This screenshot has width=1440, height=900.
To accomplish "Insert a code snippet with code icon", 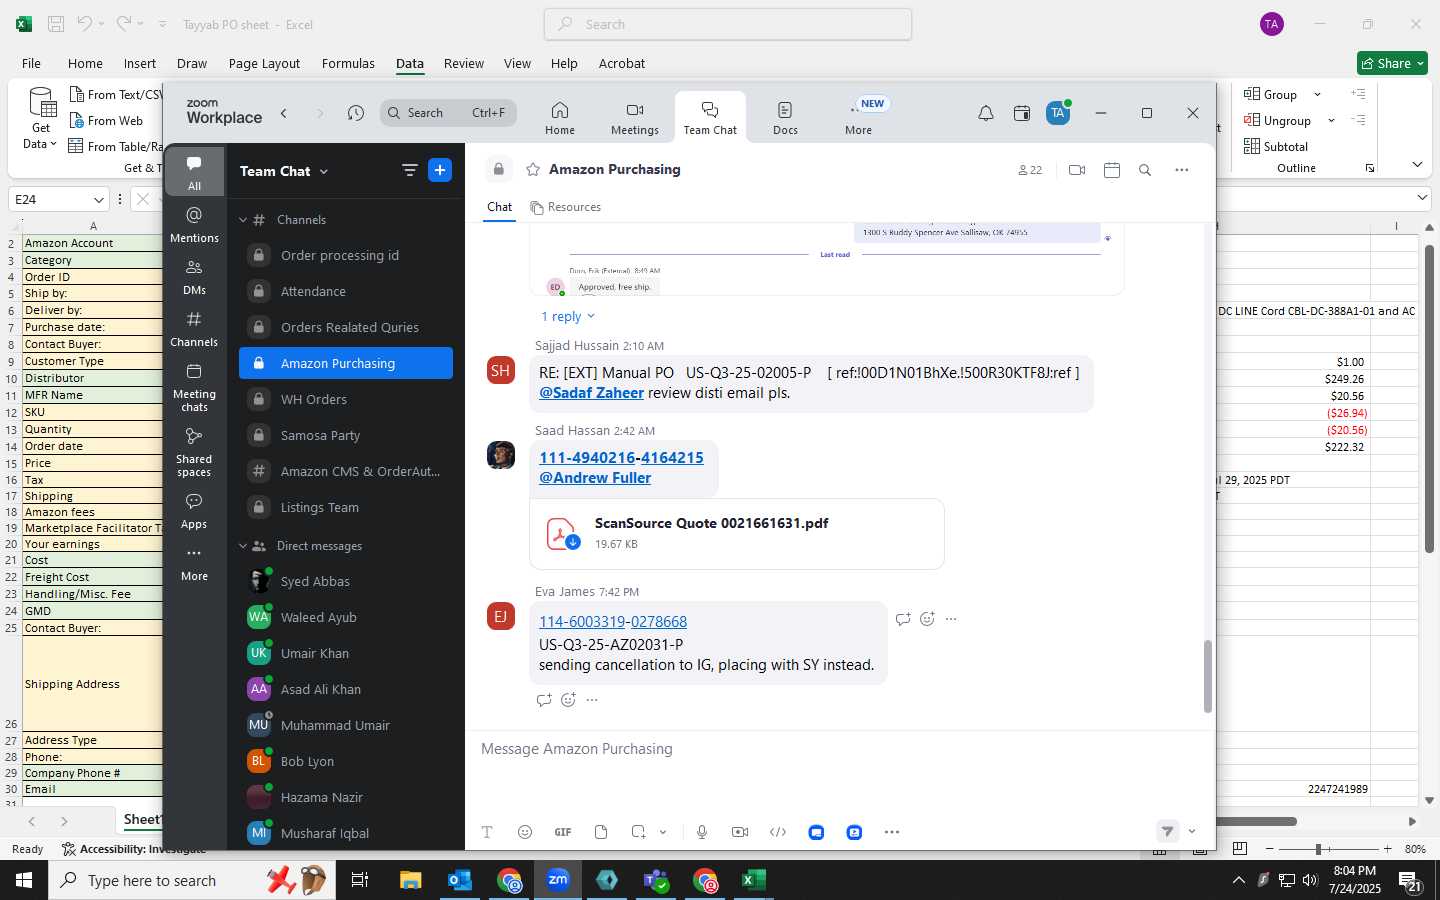I will coord(778,832).
